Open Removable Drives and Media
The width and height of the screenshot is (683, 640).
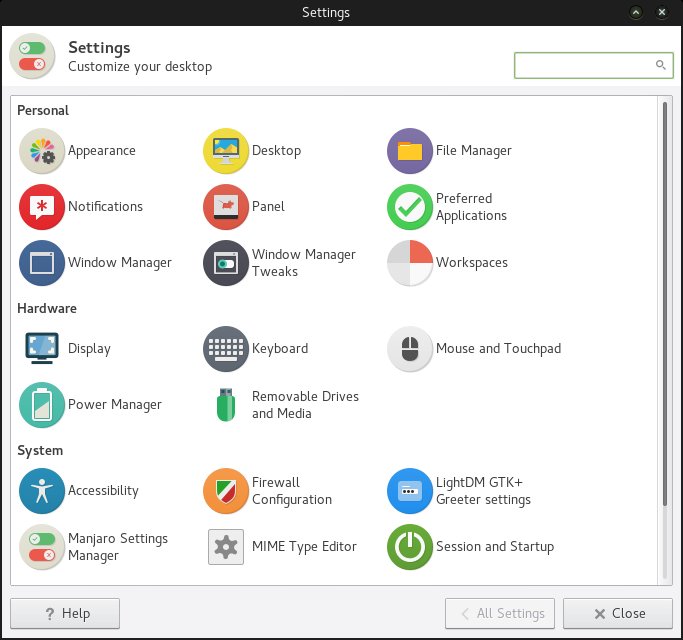point(226,405)
